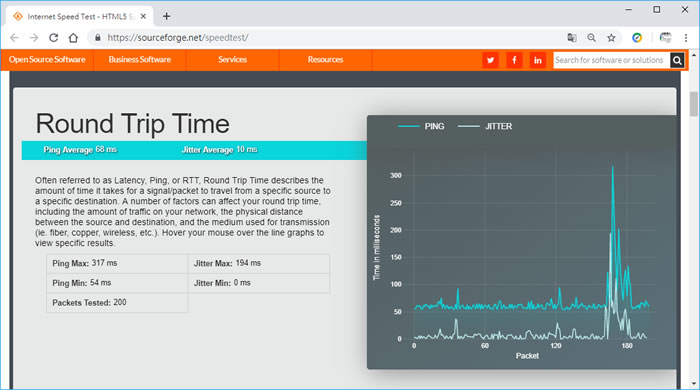700x390 pixels.
Task: Click the Jitter Max 194 ms cell
Action: tap(258, 264)
